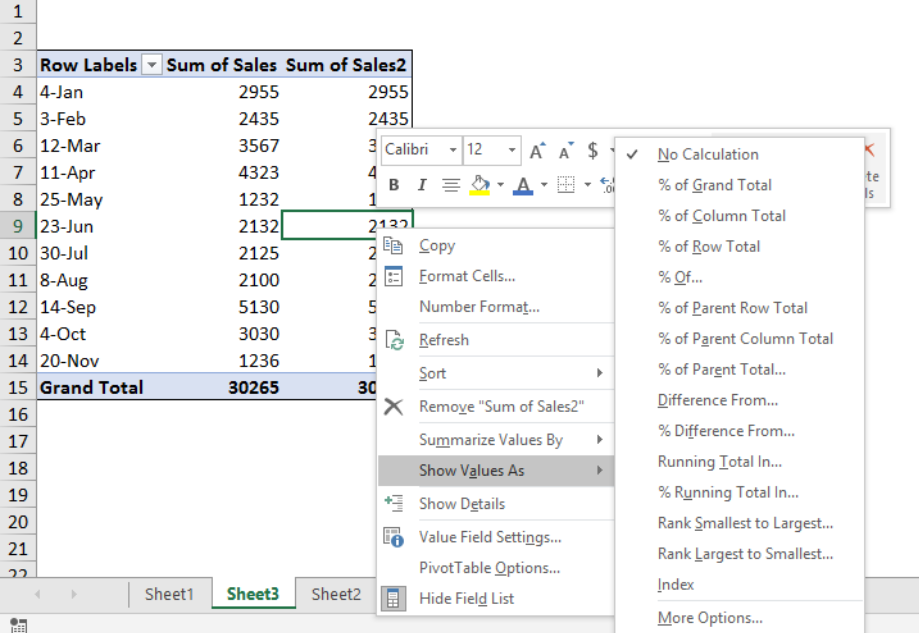The image size is (923, 642).
Task: Open fill color dropdown arrow
Action: pyautogui.click(x=500, y=185)
